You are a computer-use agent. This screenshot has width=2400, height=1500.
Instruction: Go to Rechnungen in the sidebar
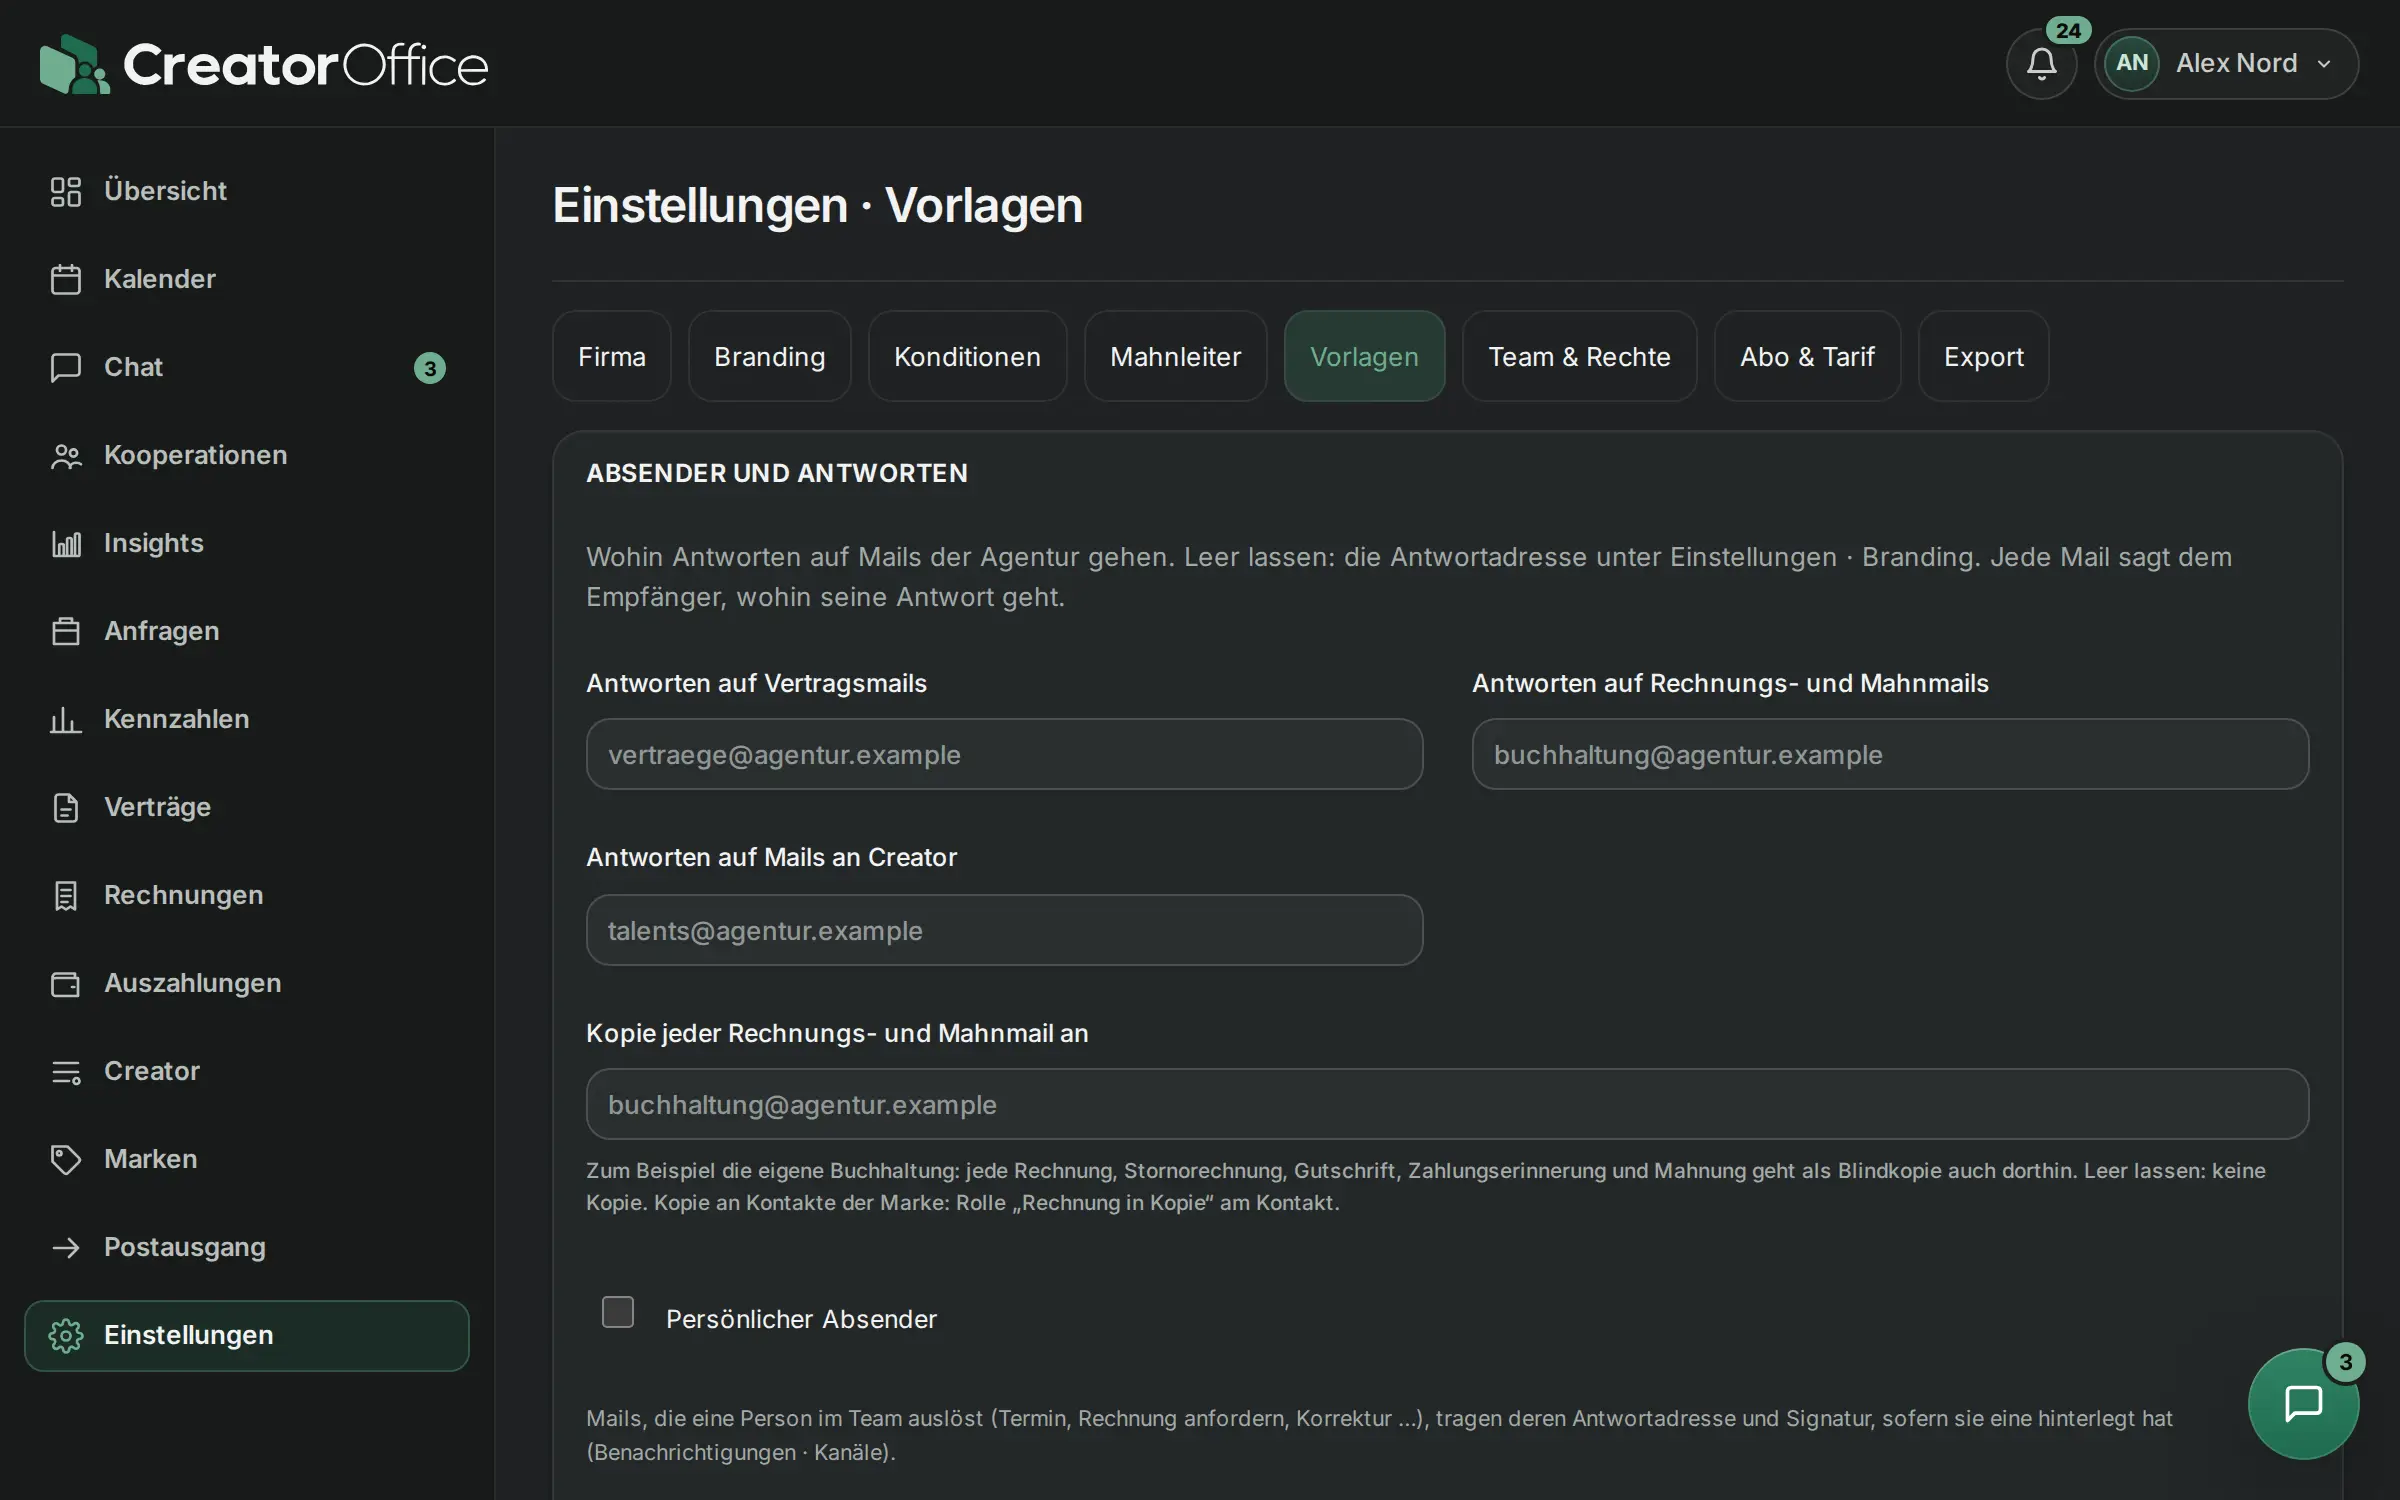coord(247,895)
